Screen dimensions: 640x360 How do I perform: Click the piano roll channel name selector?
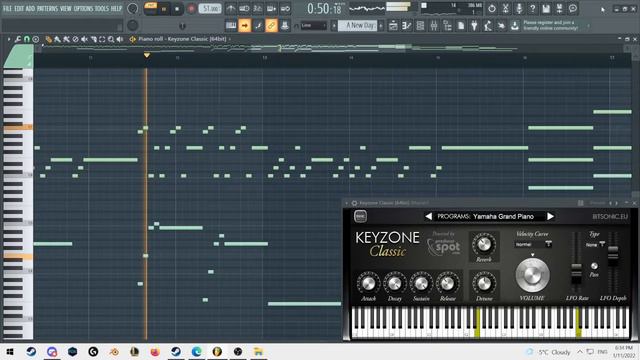click(x=182, y=39)
